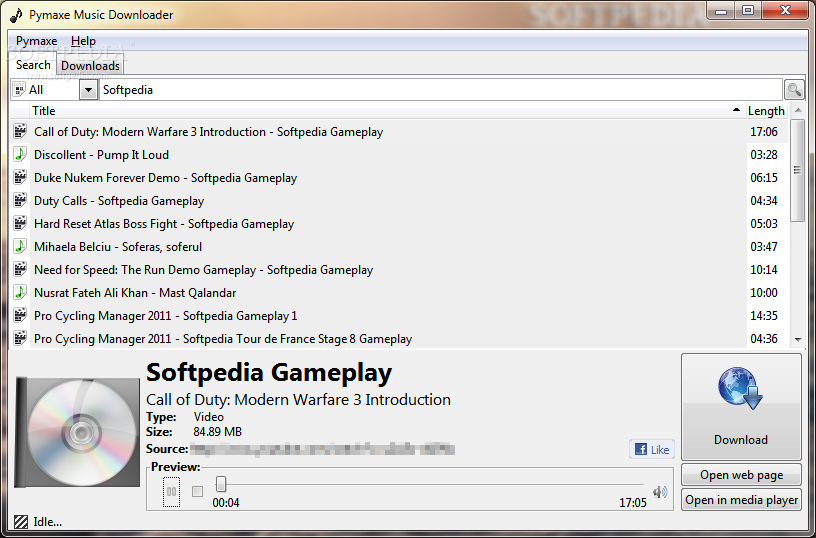The width and height of the screenshot is (816, 538).
Task: Select Mihaela Belciu - Soferas, soferul row
Action: 399,247
